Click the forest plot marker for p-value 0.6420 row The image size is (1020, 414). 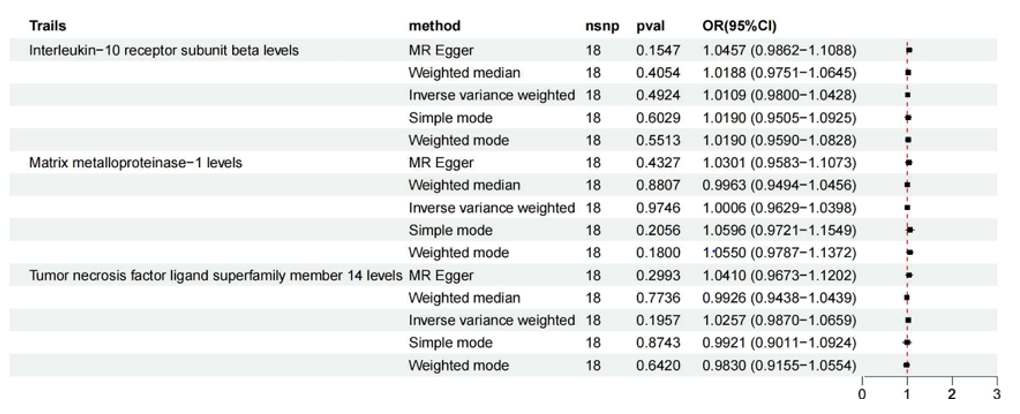[x=906, y=365]
